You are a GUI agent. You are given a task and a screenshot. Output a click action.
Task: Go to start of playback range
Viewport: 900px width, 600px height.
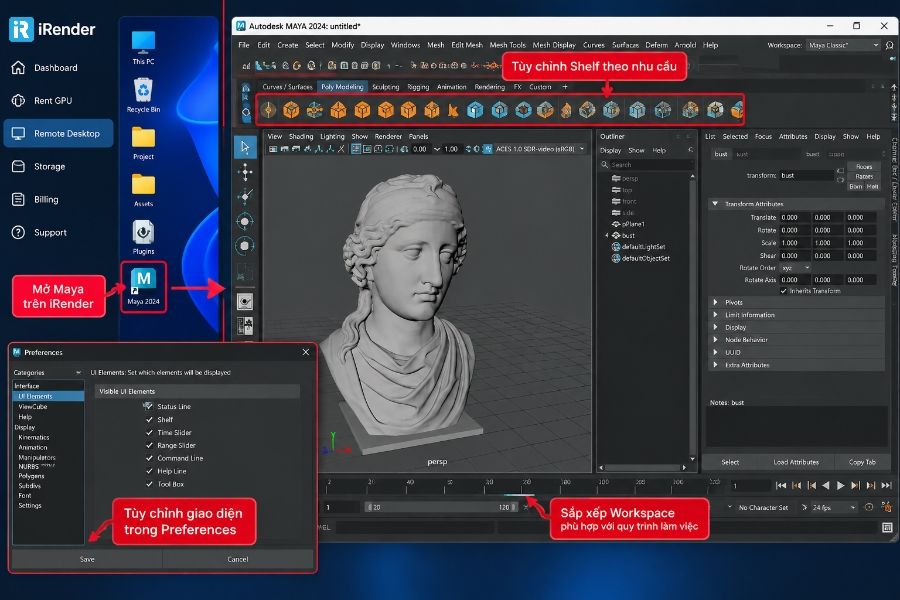click(x=781, y=486)
